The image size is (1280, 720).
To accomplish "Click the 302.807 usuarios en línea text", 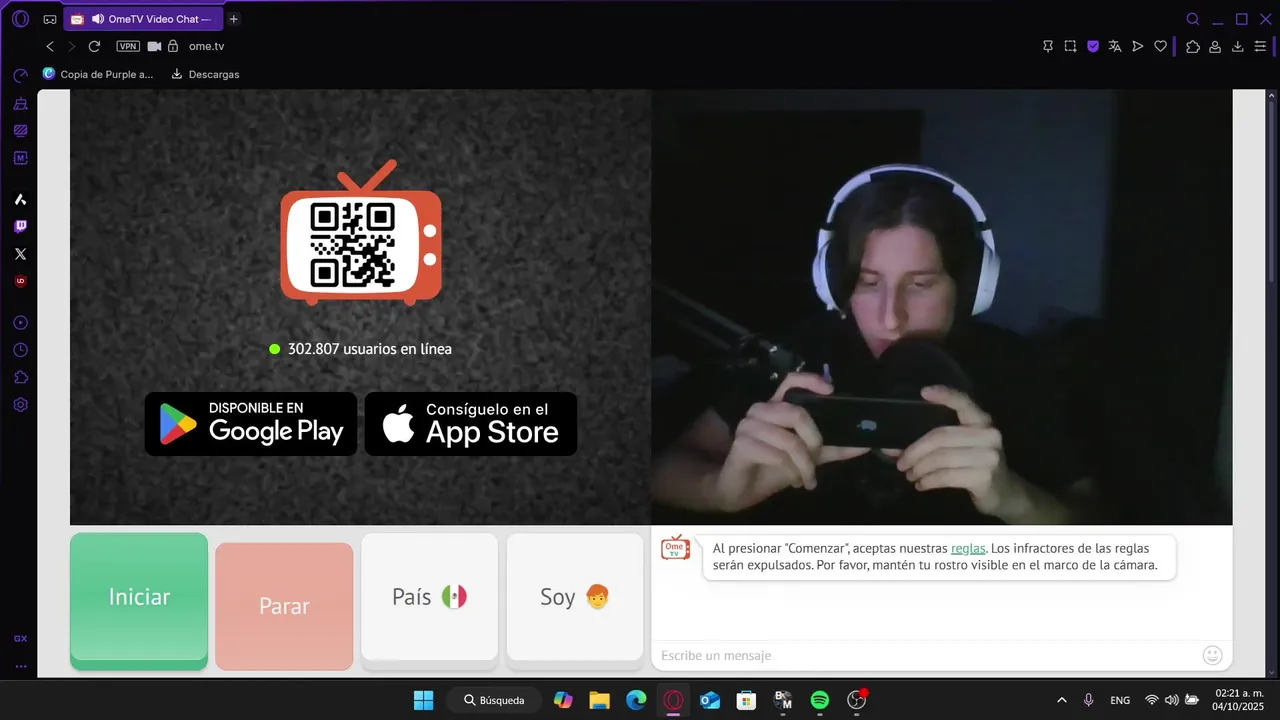I will [x=370, y=349].
